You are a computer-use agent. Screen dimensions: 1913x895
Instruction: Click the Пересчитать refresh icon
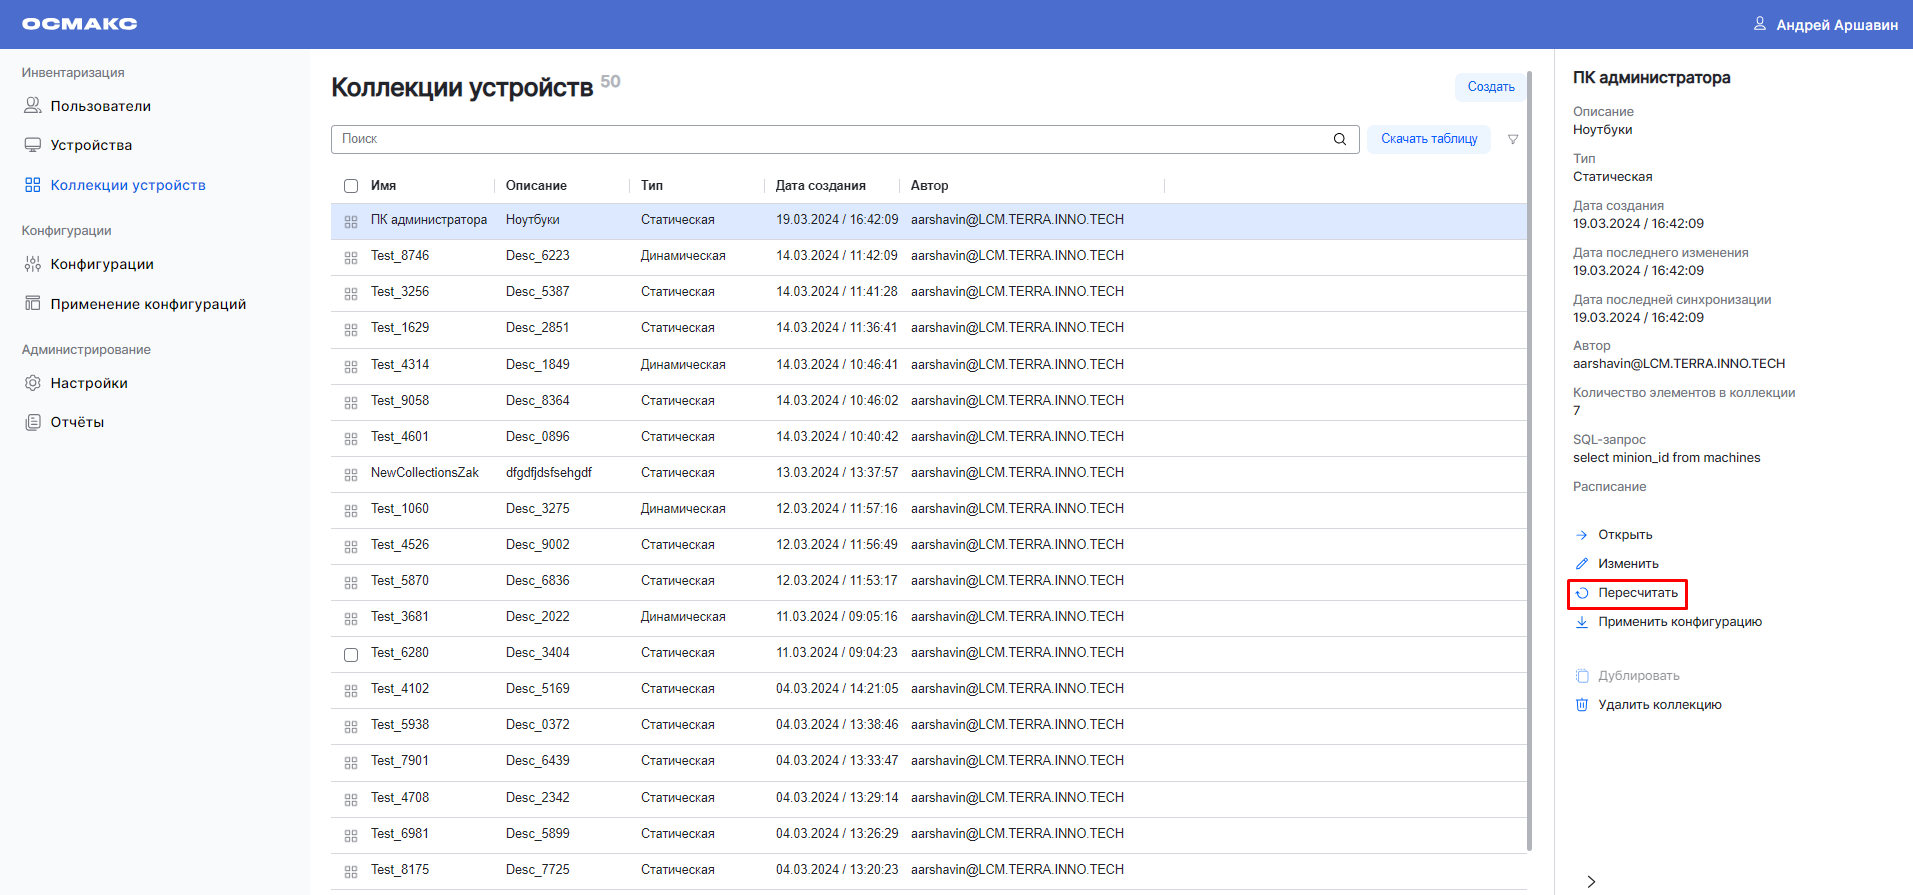[1582, 593]
